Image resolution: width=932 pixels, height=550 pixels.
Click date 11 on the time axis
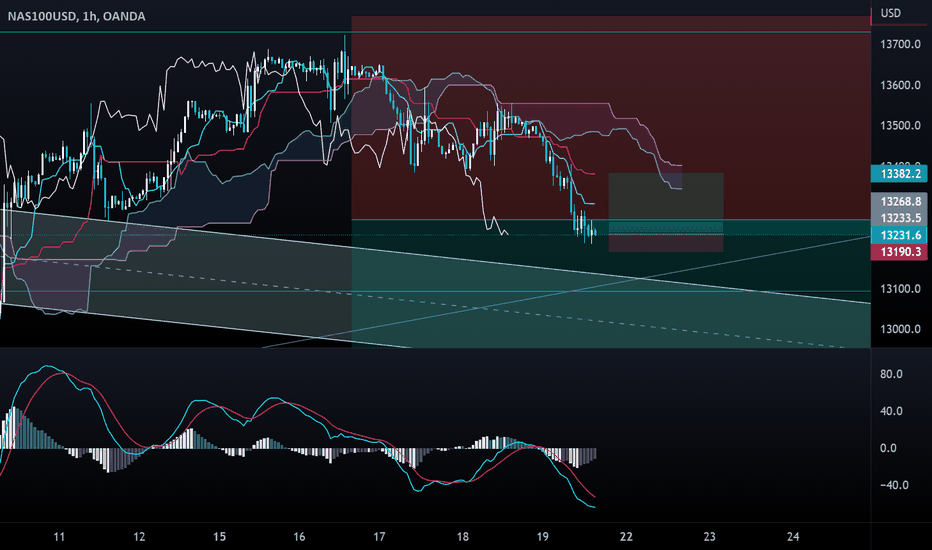point(59,537)
